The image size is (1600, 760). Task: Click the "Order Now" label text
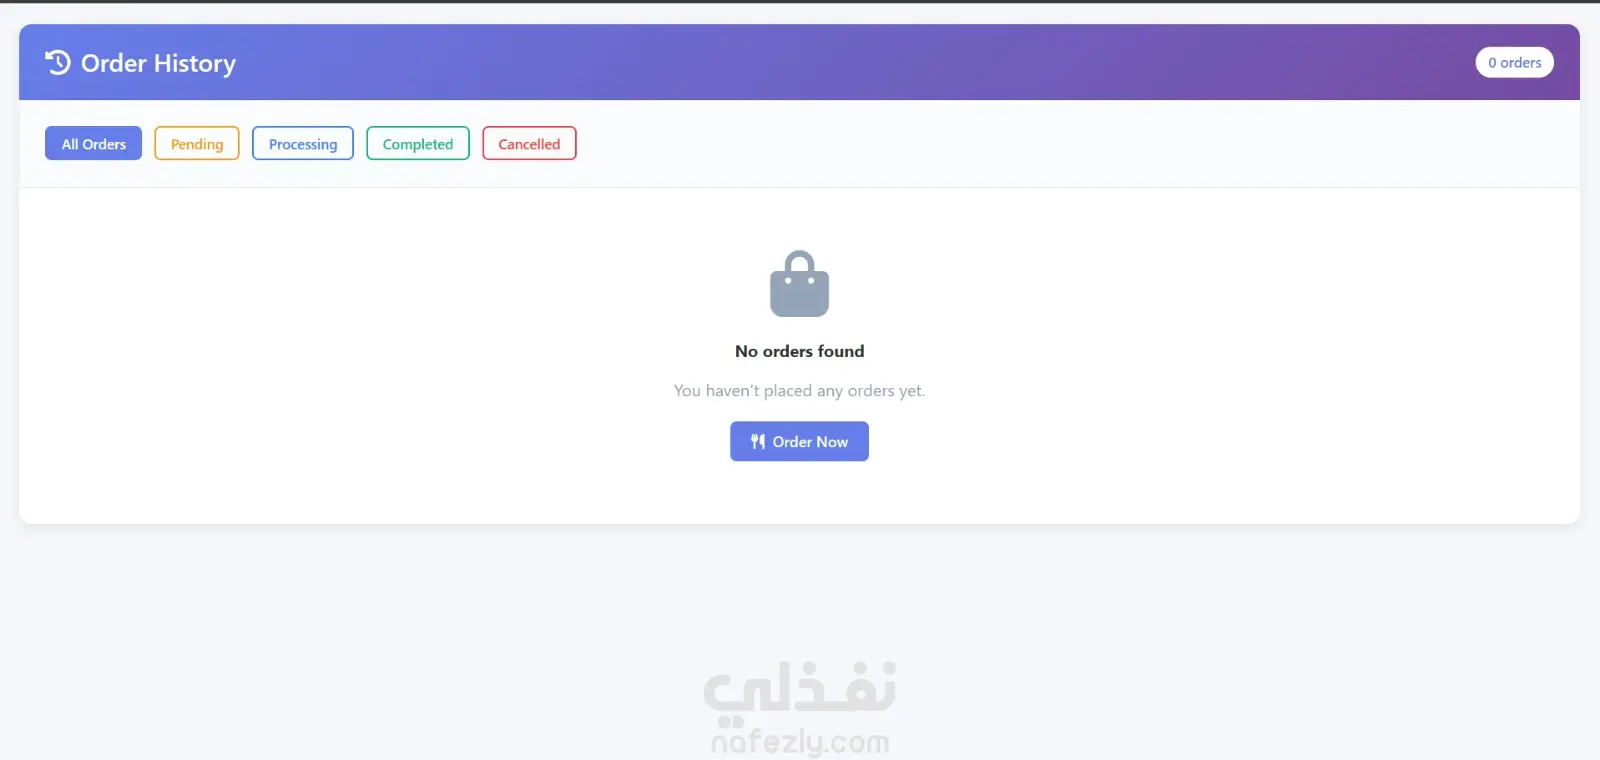(810, 441)
